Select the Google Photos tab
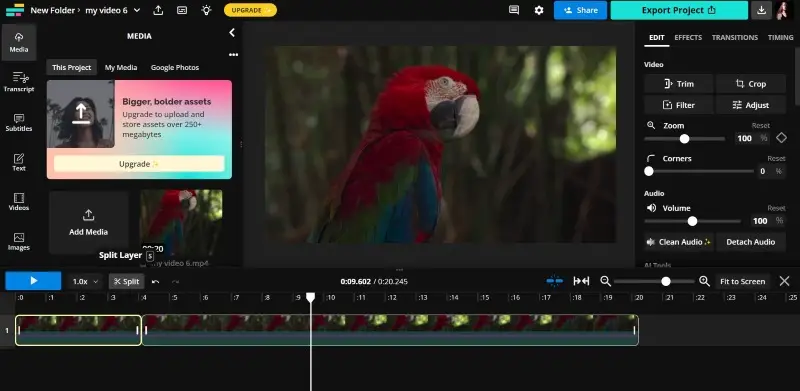The image size is (800, 391). [175, 67]
